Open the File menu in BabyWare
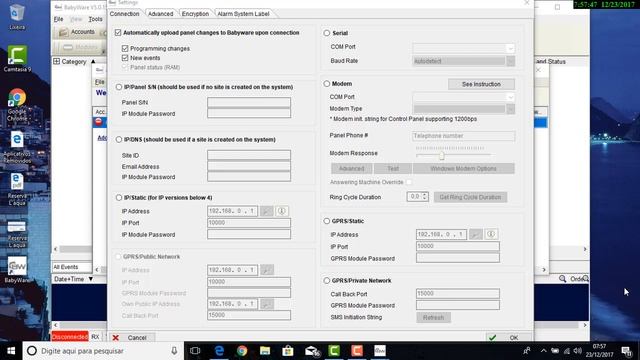Screen dimensions: 640x360 [x=58, y=19]
